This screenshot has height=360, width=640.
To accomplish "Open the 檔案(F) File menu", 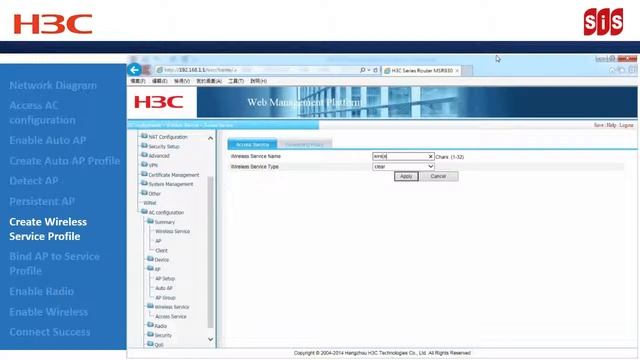I will point(138,81).
